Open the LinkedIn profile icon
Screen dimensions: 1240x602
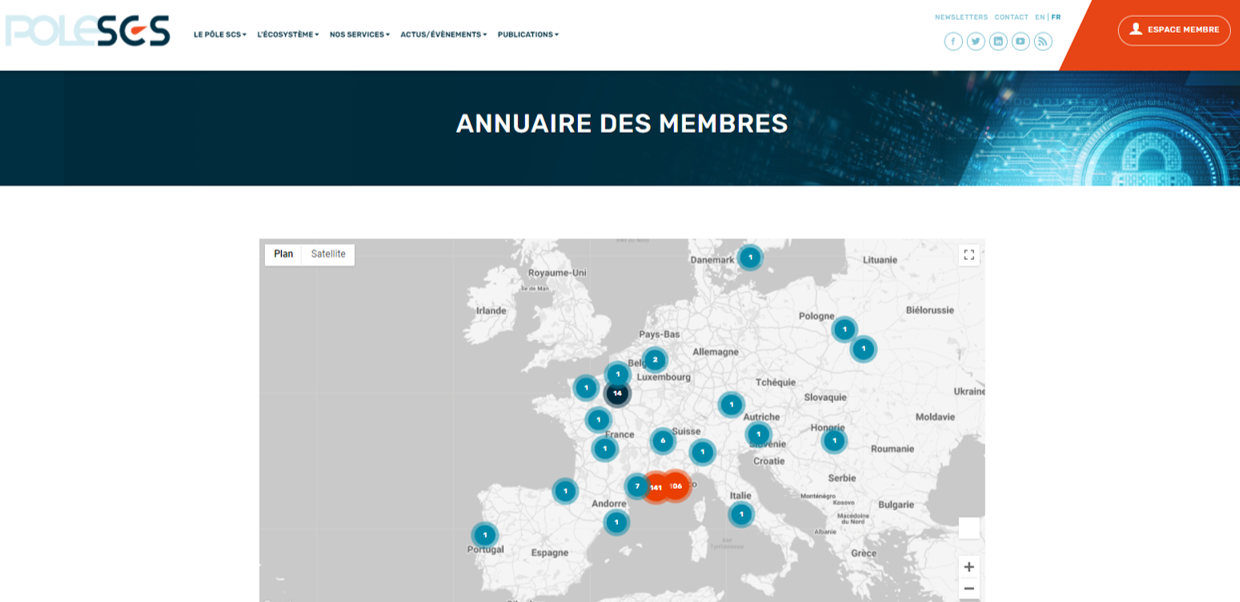[x=997, y=43]
